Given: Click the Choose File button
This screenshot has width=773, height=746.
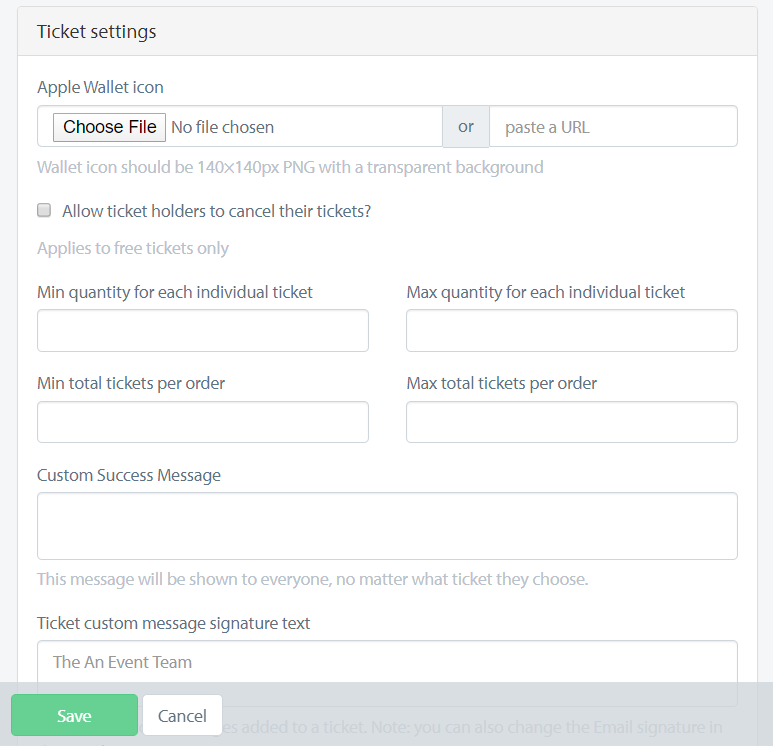Looking at the screenshot, I should pyautogui.click(x=109, y=127).
